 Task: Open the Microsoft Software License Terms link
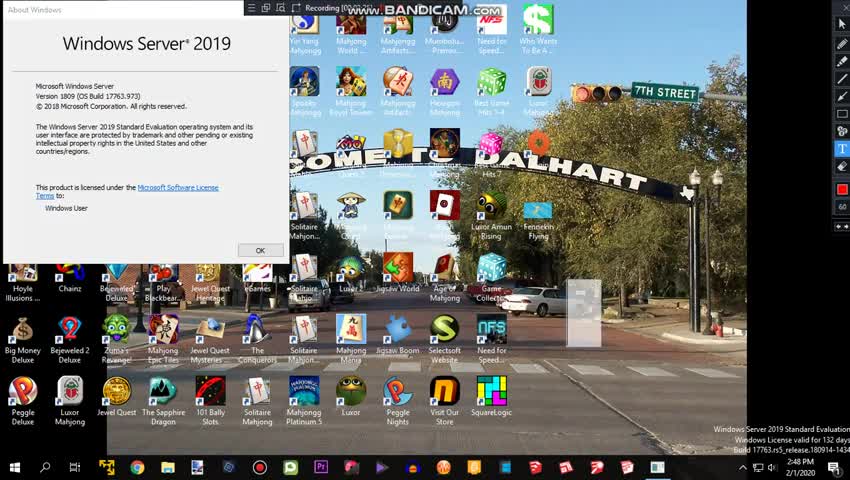point(127,191)
